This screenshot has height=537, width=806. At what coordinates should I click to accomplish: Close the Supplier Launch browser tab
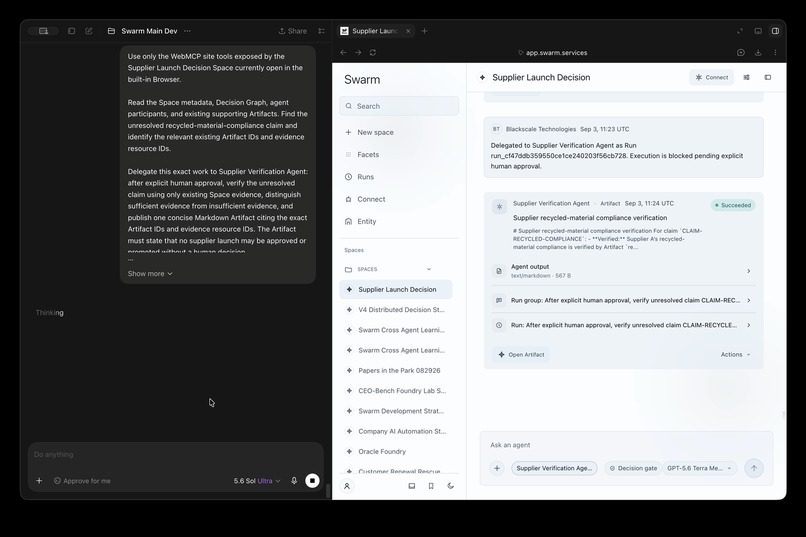[408, 31]
